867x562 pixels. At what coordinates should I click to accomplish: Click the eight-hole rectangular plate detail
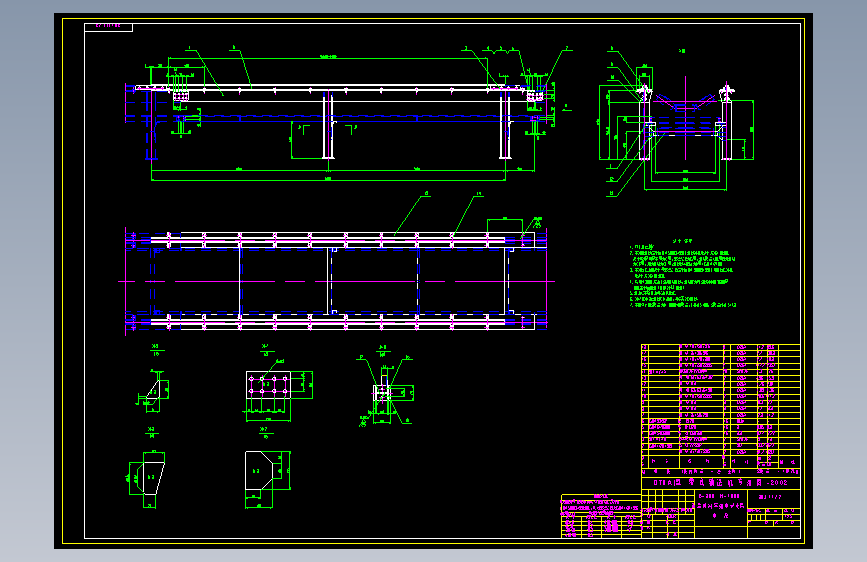pos(279,390)
